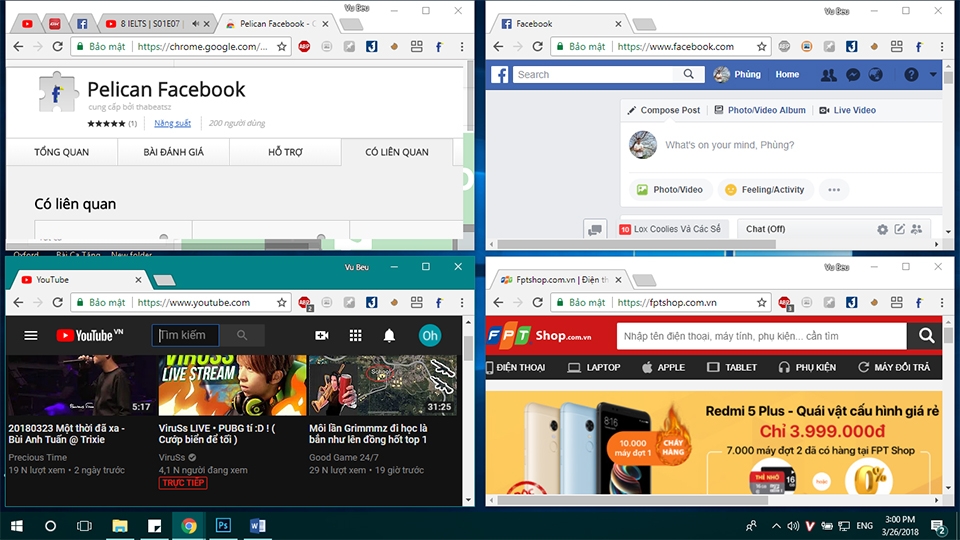Click YouTube create video camera icon
Image resolution: width=960 pixels, height=540 pixels.
pos(321,336)
